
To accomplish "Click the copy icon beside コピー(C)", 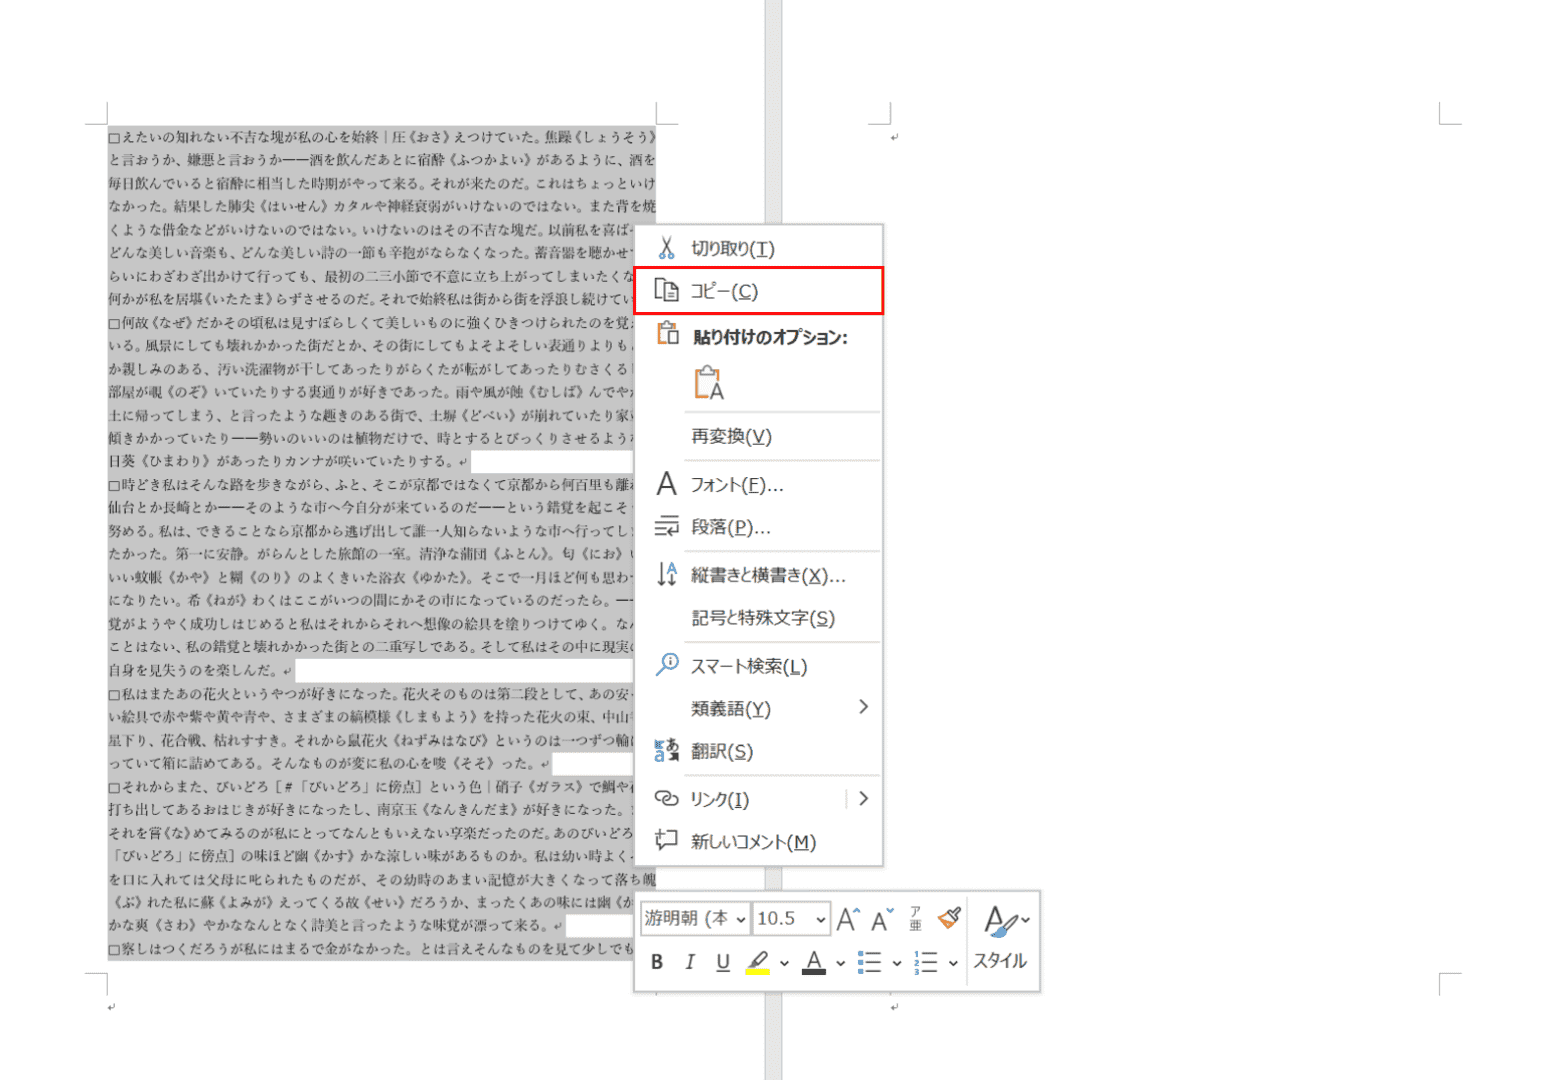I will coord(666,290).
